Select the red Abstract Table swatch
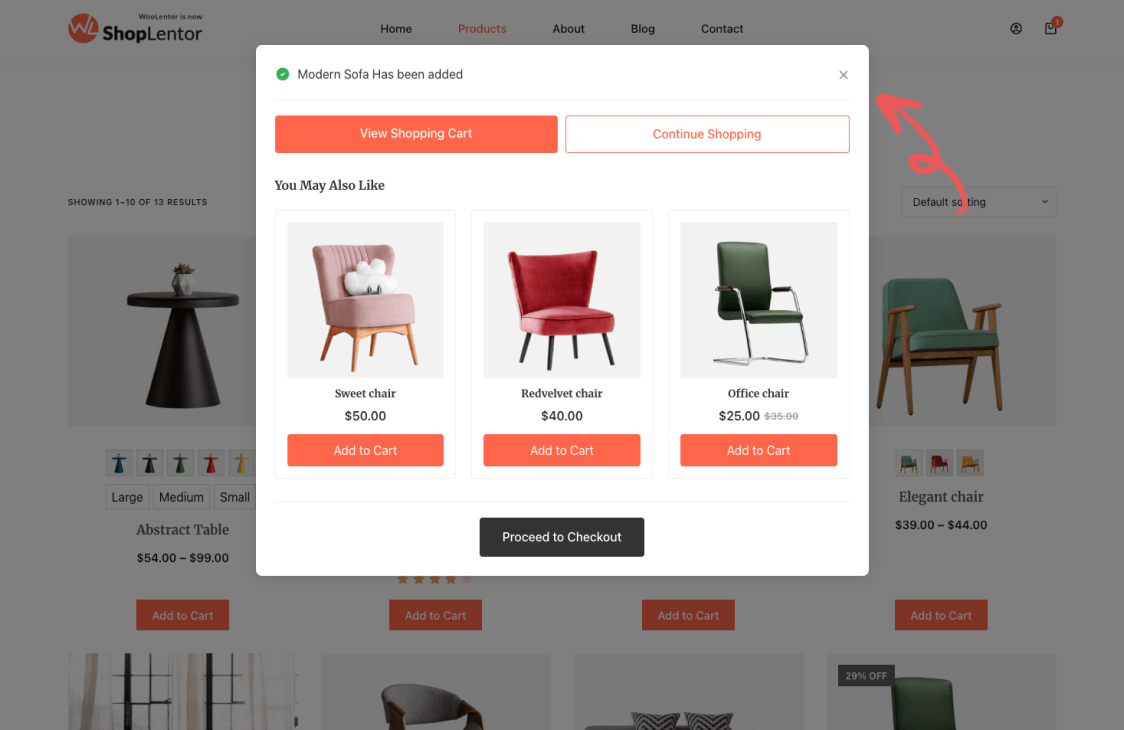1124x730 pixels. pyautogui.click(x=211, y=463)
